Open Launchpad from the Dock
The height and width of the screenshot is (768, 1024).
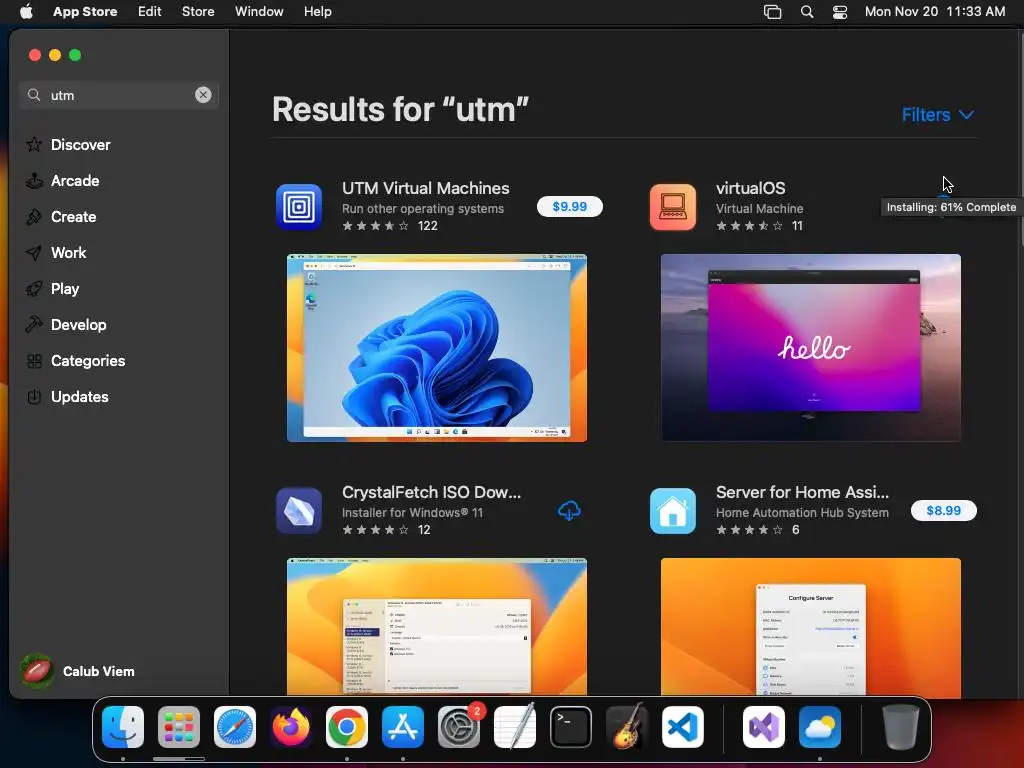pos(179,726)
